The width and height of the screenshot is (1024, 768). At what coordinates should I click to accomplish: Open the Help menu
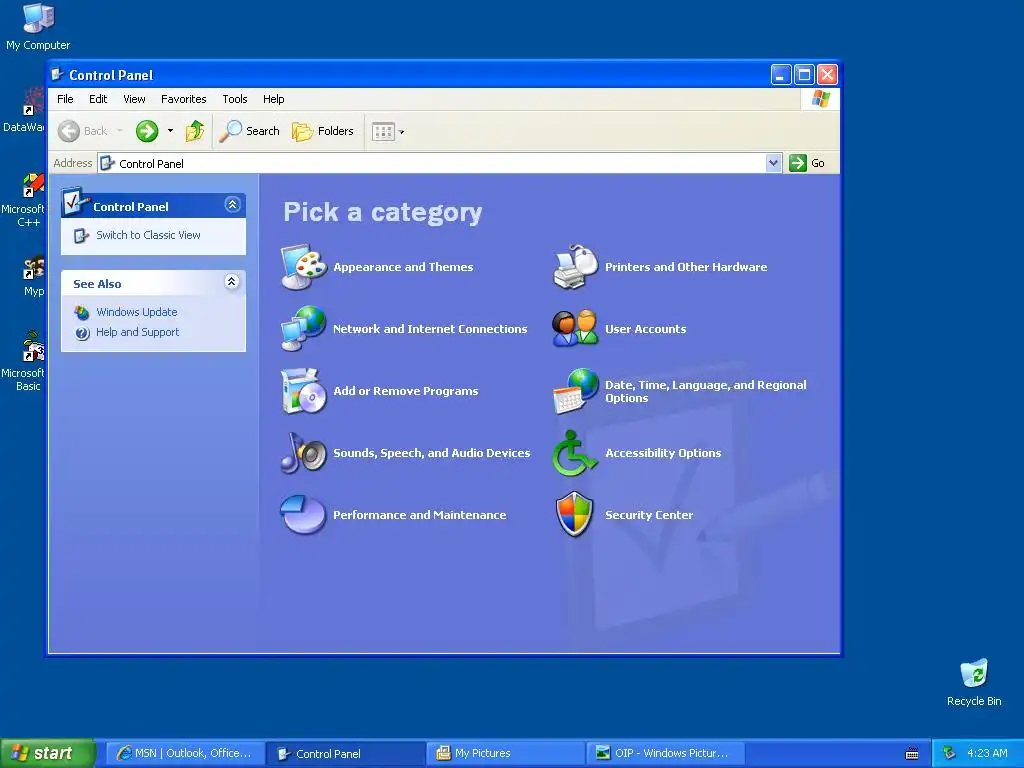tap(274, 99)
